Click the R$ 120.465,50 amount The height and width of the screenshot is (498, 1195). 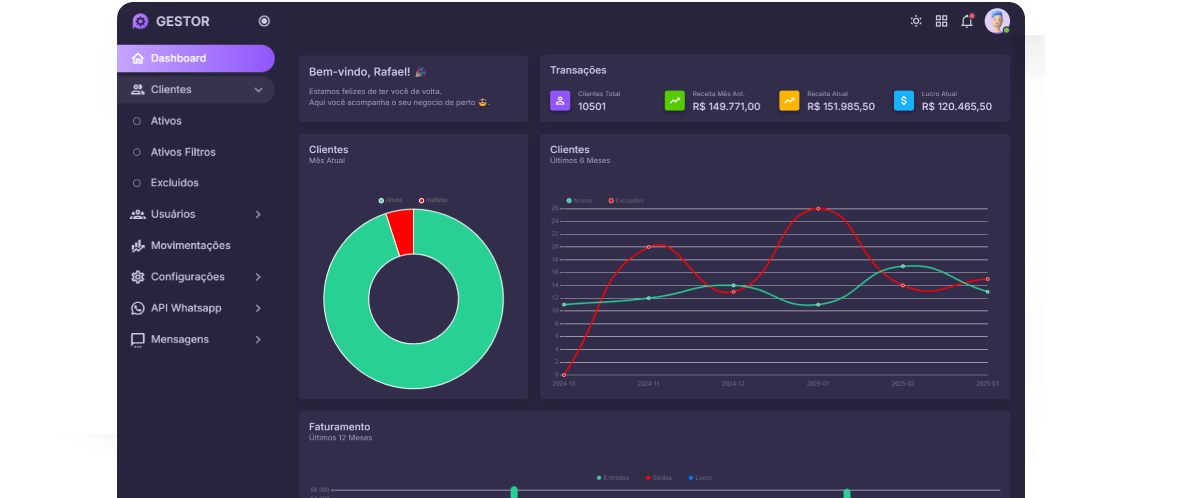[956, 107]
